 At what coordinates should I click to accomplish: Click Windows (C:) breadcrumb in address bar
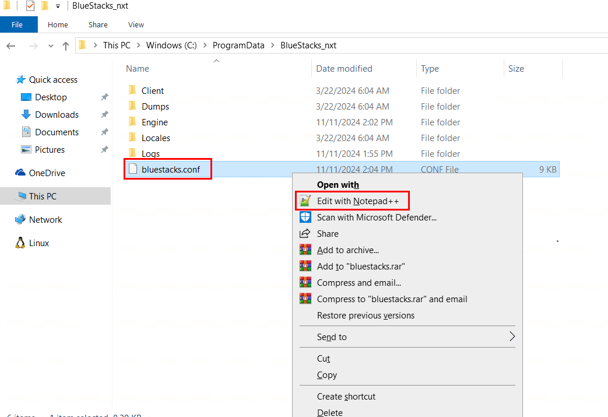(x=171, y=45)
